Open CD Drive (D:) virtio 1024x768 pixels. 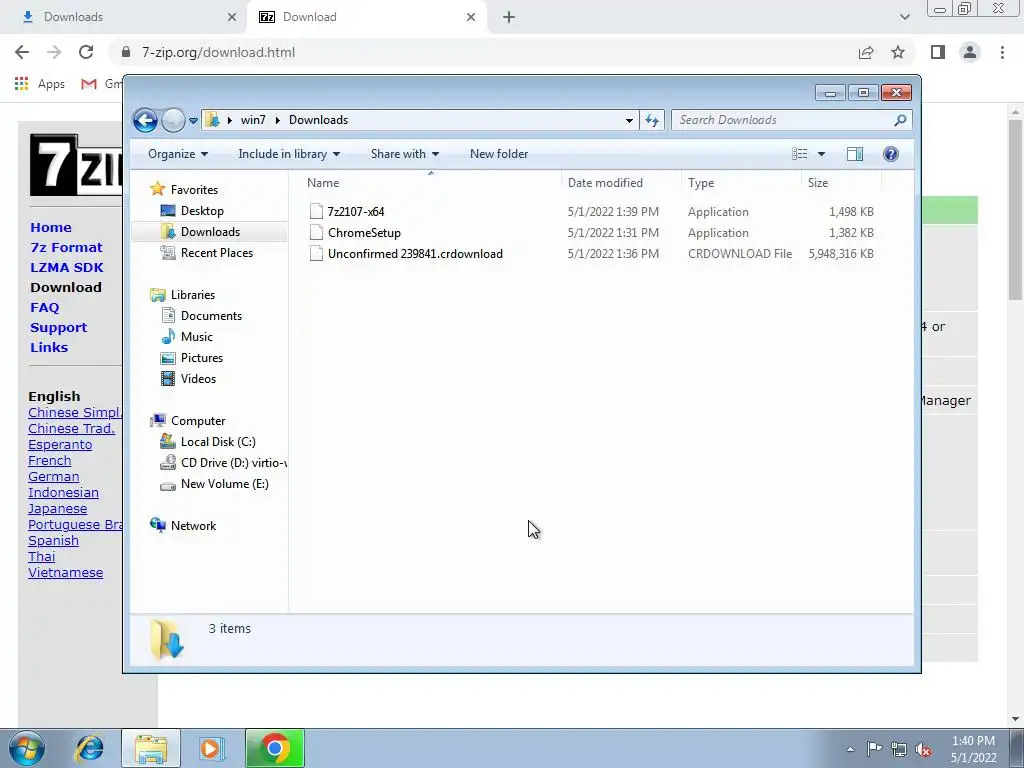(x=233, y=463)
